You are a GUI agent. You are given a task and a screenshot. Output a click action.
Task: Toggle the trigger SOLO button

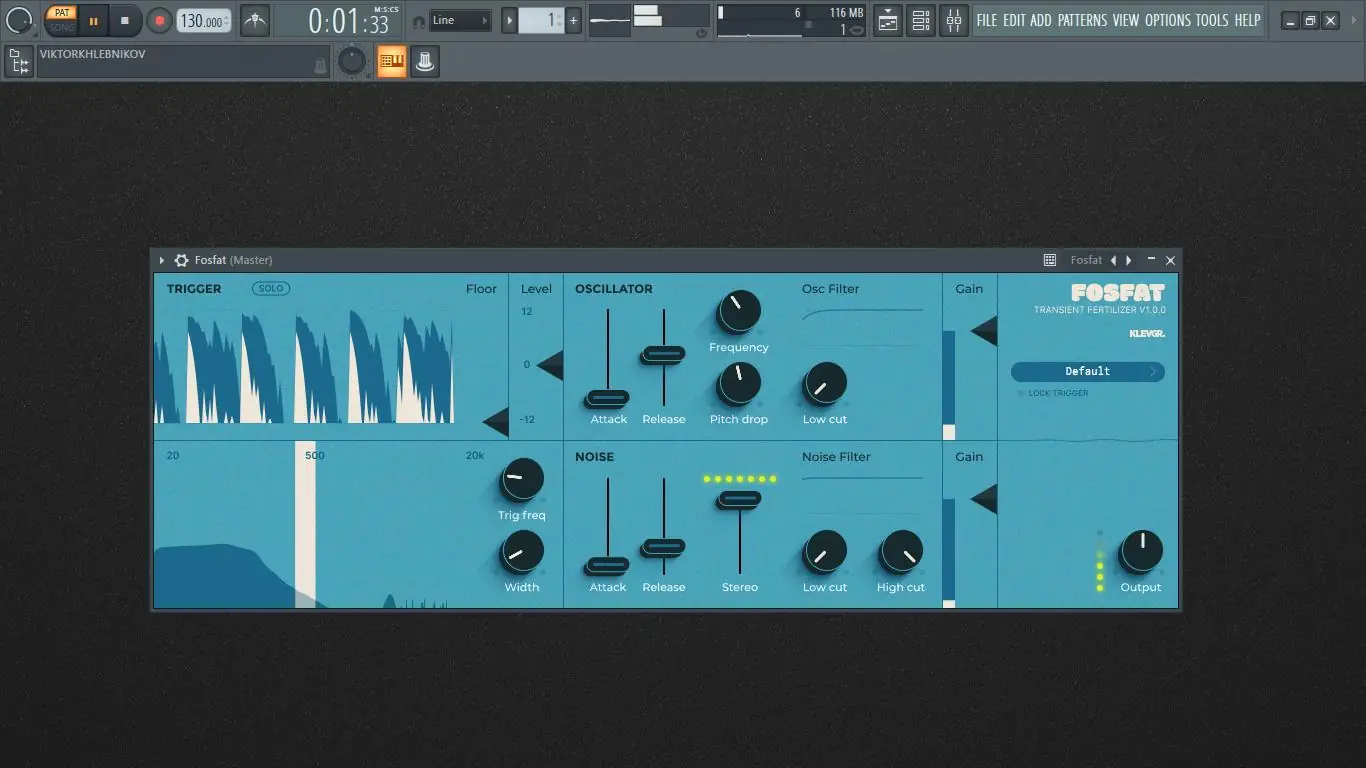pyautogui.click(x=270, y=288)
